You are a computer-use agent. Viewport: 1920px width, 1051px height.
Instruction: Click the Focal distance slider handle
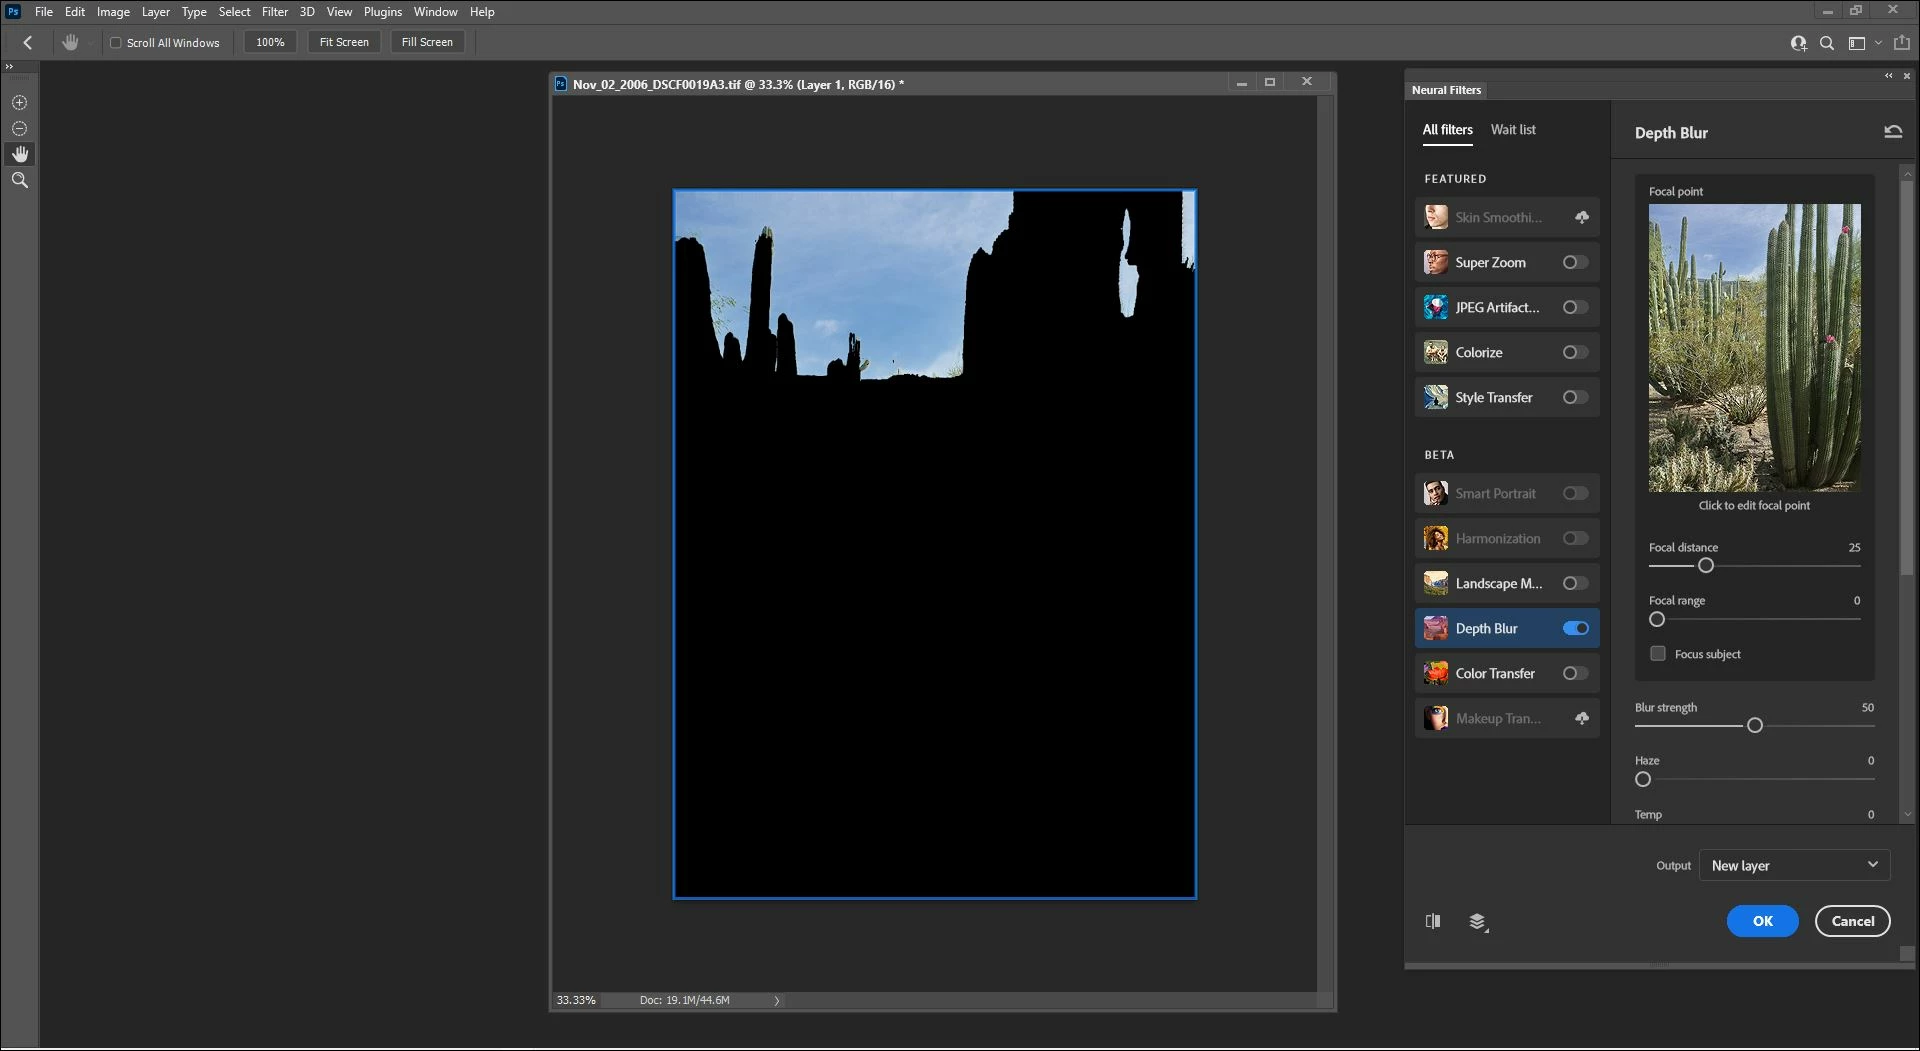[1706, 566]
